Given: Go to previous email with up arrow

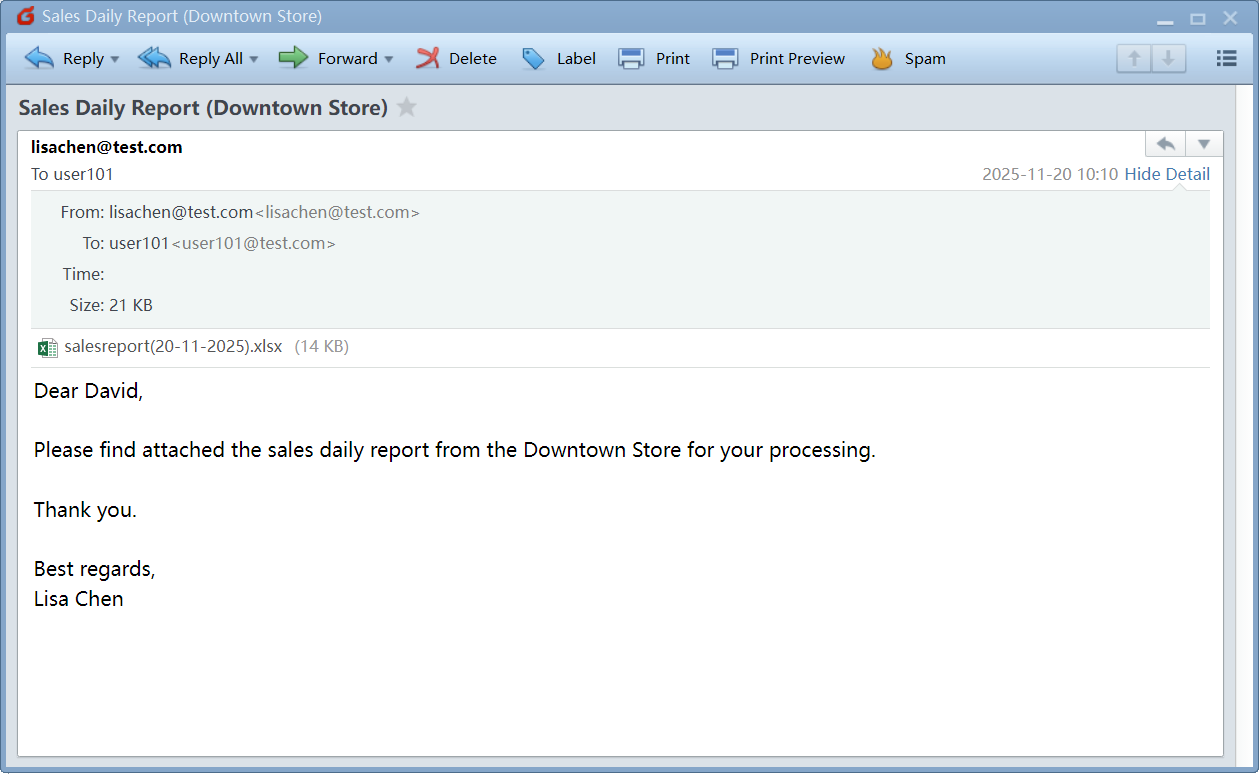Looking at the screenshot, I should tap(1134, 58).
